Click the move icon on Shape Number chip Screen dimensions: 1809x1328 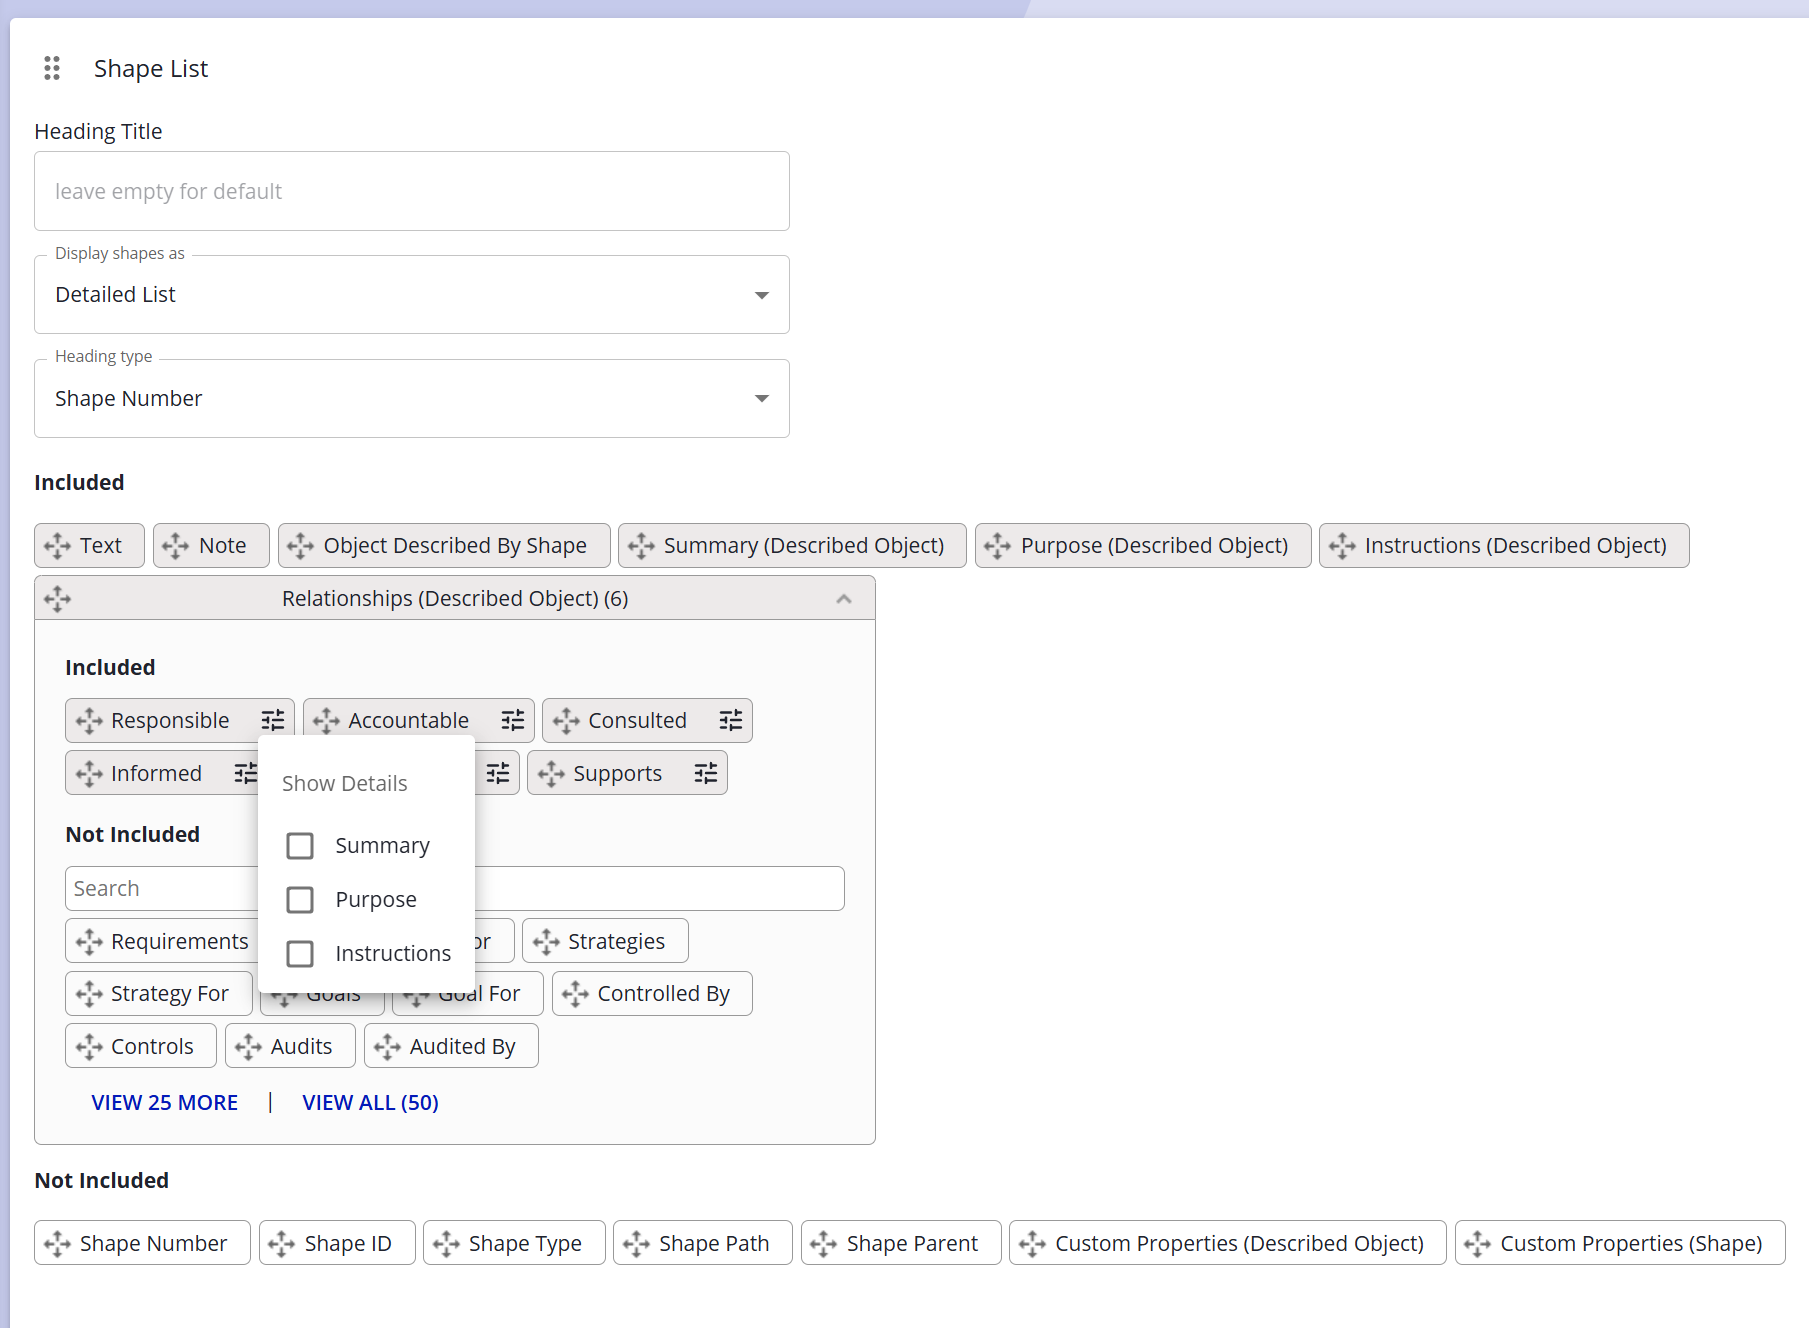58,1243
